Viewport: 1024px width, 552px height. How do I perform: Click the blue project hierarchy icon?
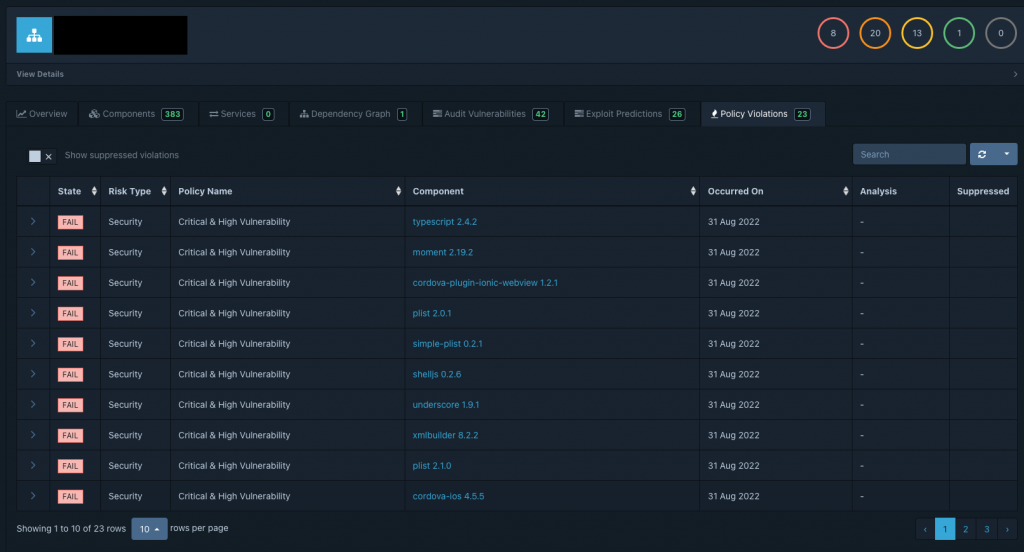click(x=34, y=35)
